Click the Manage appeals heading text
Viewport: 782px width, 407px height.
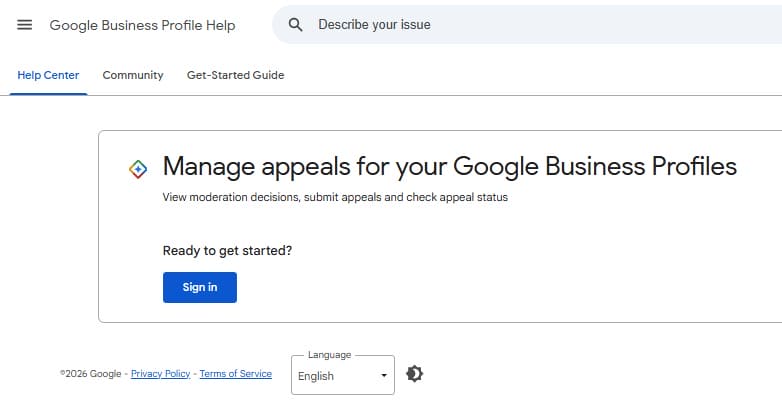[449, 167]
